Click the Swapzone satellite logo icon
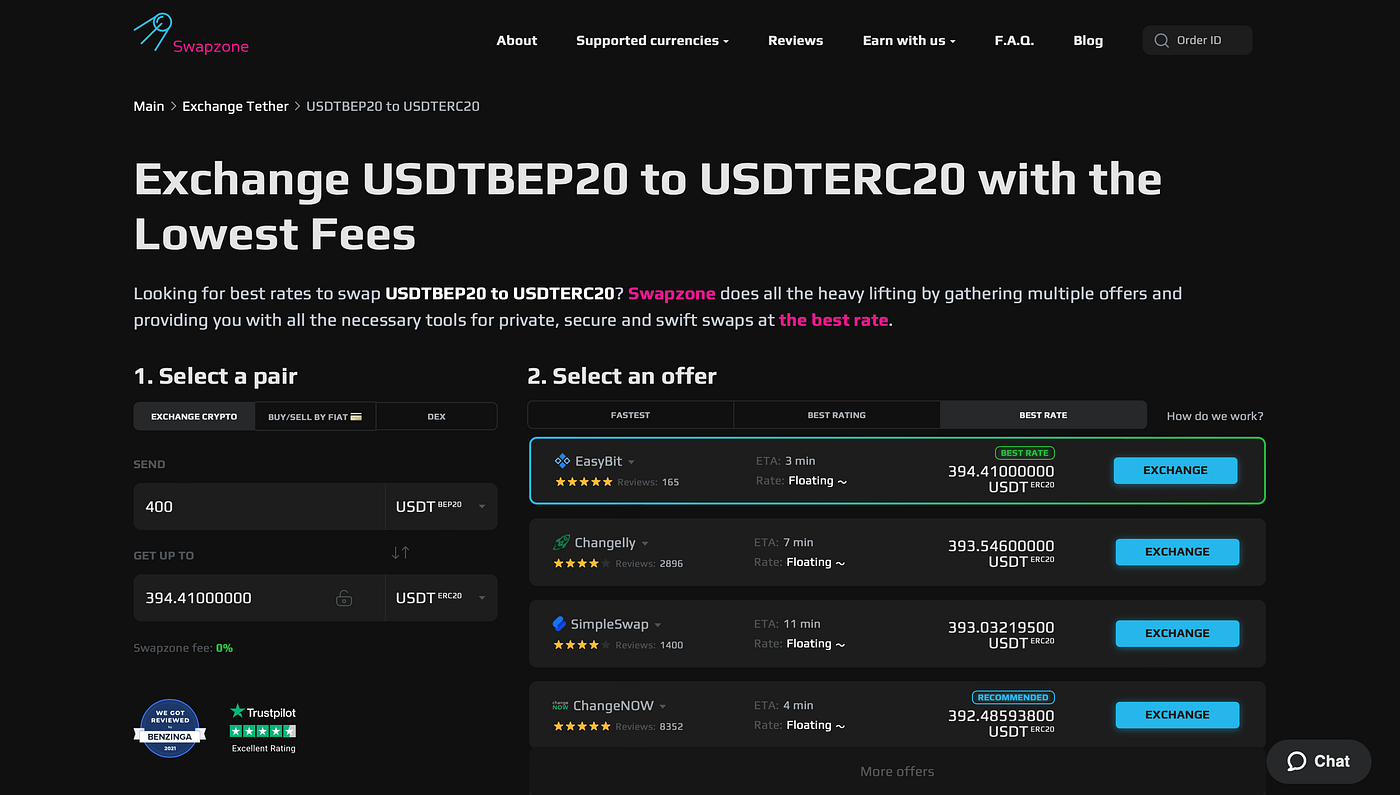1400x795 pixels. (151, 32)
